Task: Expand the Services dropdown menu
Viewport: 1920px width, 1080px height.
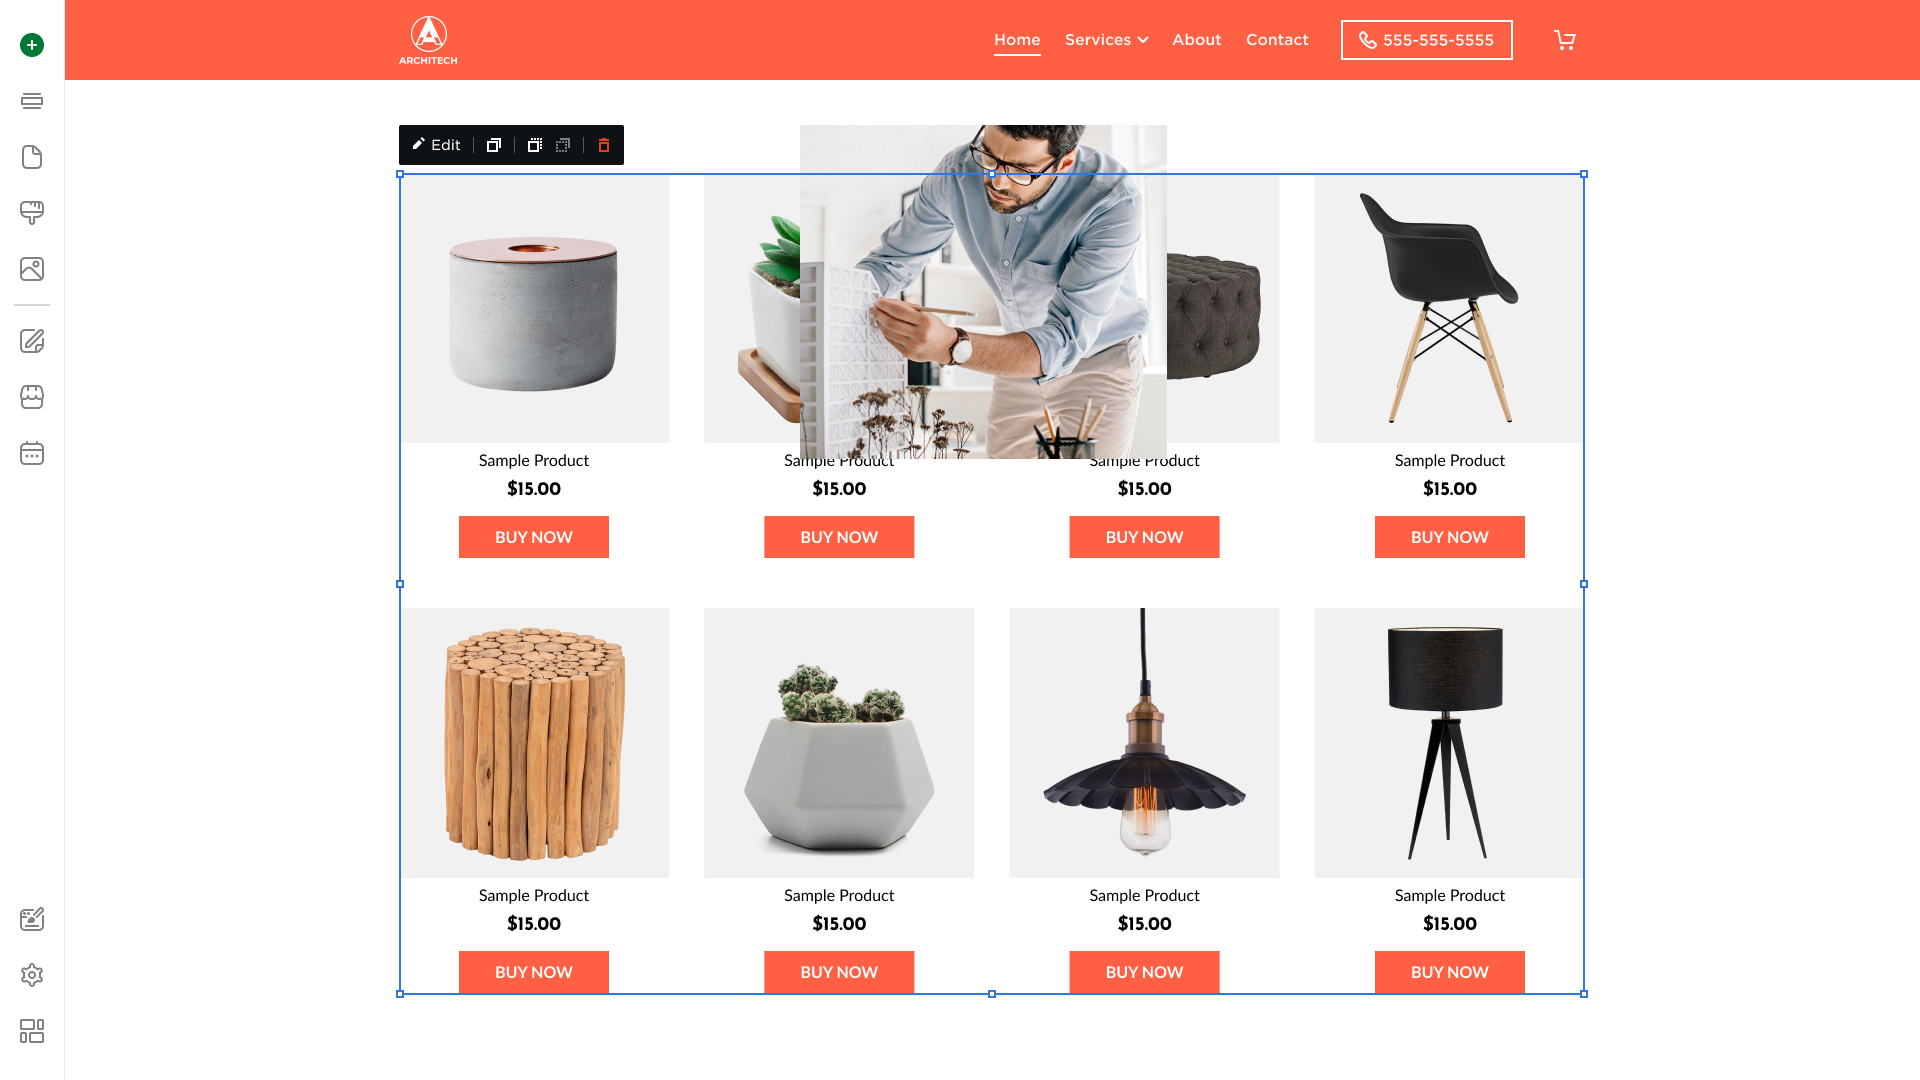Action: pyautogui.click(x=1106, y=40)
